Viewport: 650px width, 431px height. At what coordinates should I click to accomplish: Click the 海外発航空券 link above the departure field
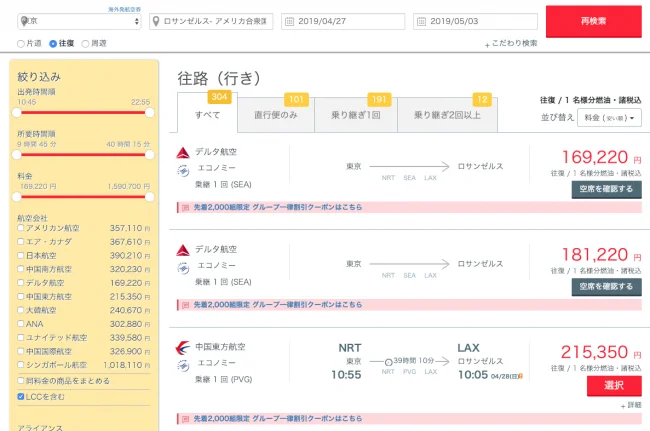[x=124, y=9]
